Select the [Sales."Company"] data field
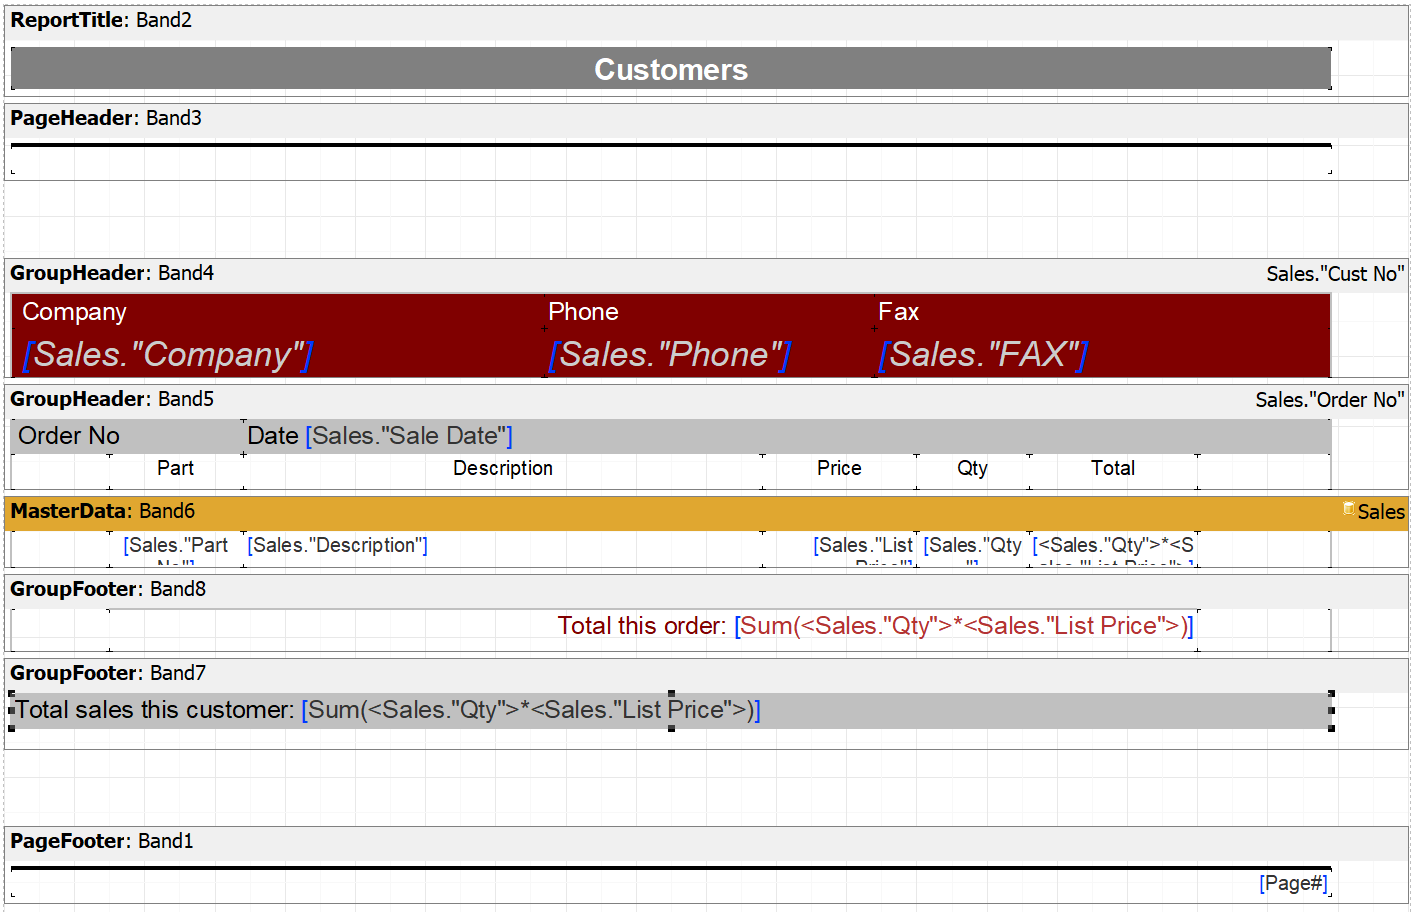 (168, 354)
